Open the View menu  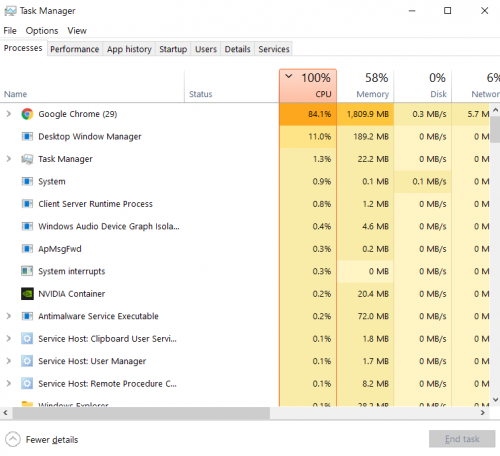77,31
